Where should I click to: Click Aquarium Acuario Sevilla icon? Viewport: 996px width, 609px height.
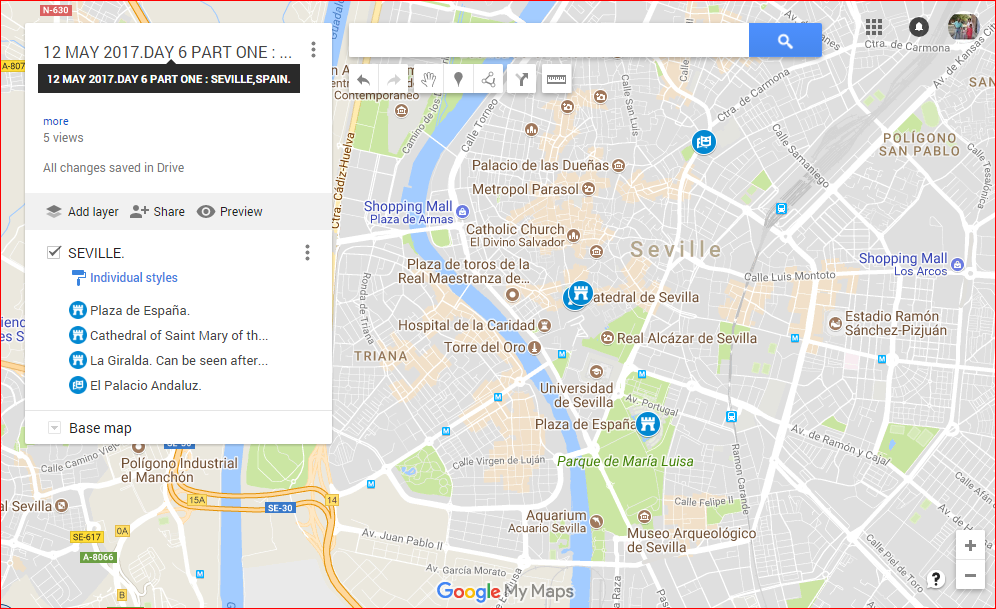596,522
